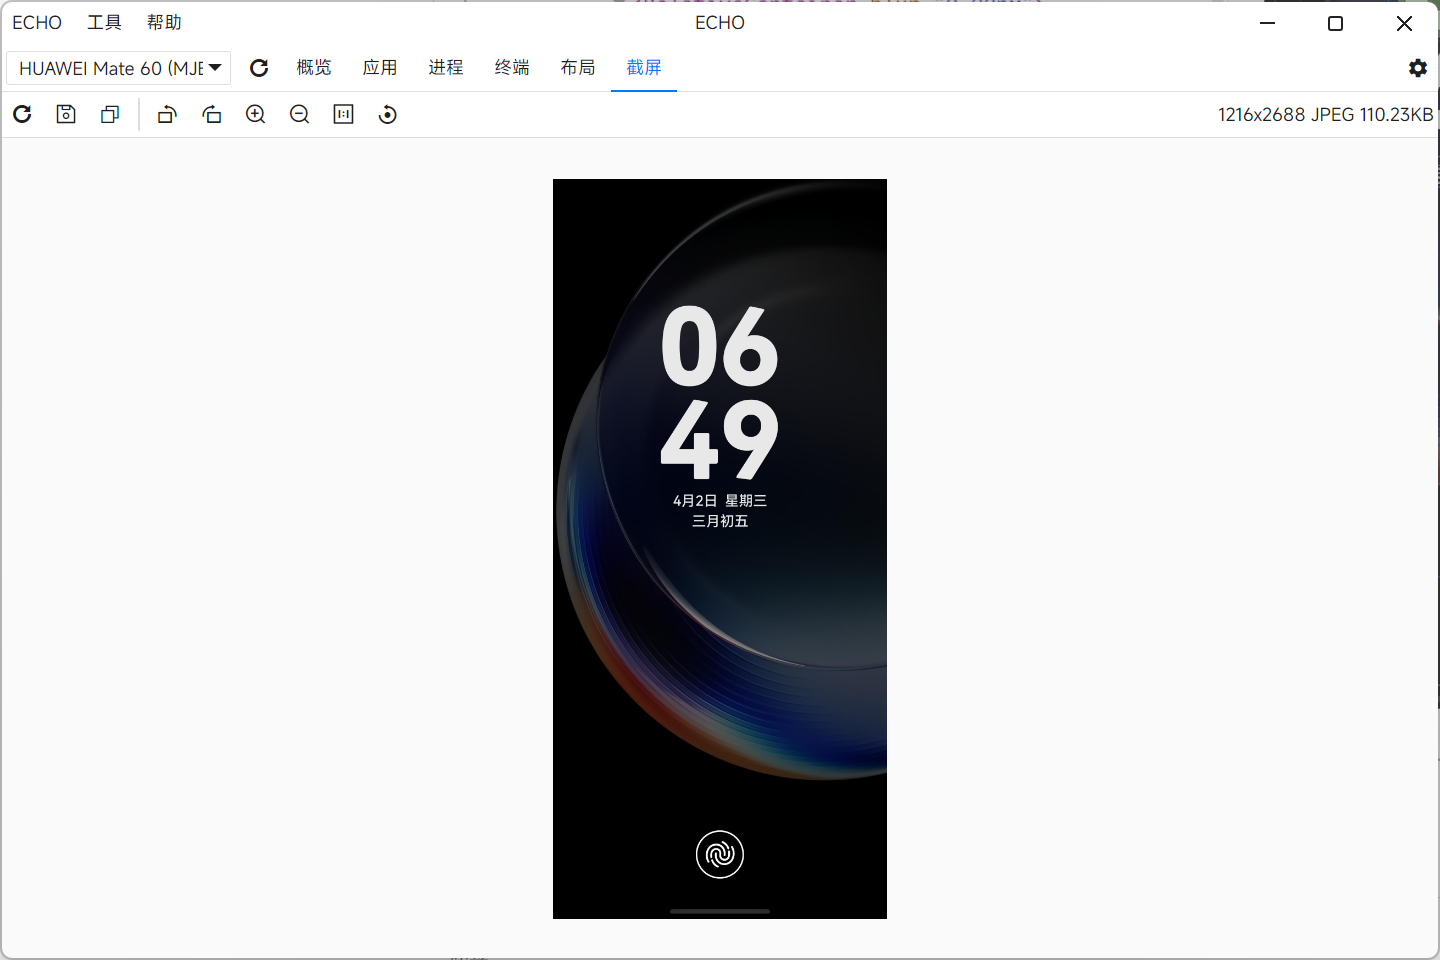Open settings with the gear icon

[x=1418, y=68]
